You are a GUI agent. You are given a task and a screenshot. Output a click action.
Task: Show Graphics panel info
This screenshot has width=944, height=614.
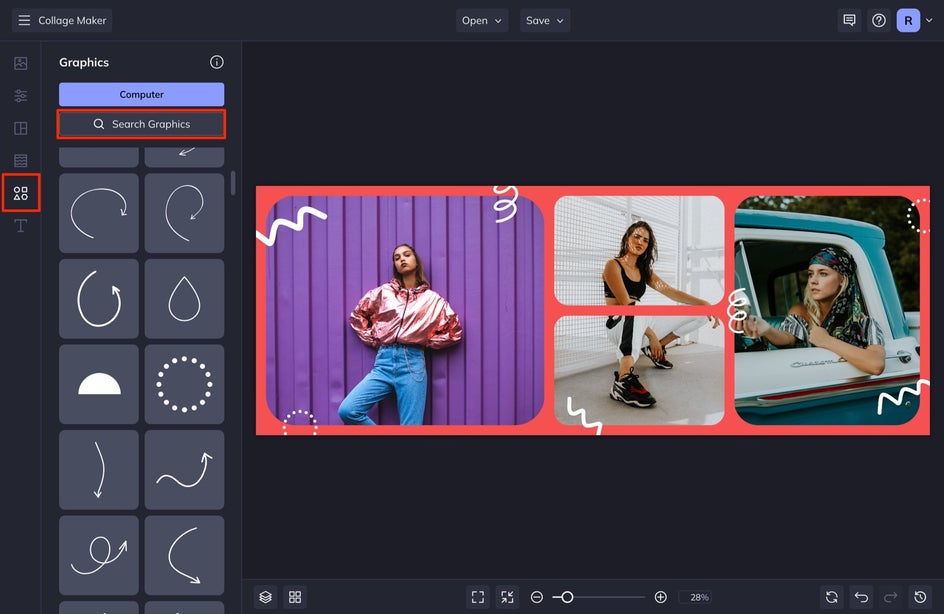217,62
